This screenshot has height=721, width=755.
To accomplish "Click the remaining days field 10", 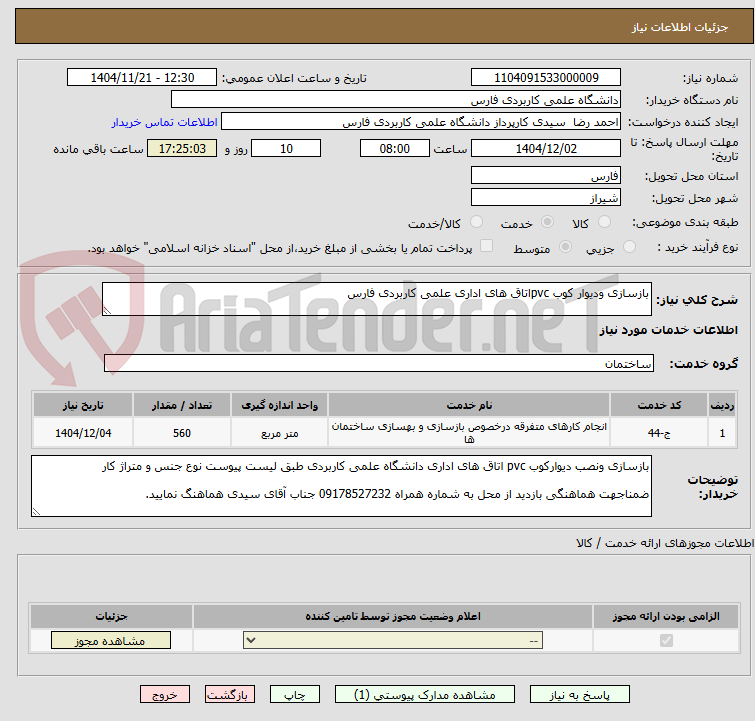I will pyautogui.click(x=286, y=148).
